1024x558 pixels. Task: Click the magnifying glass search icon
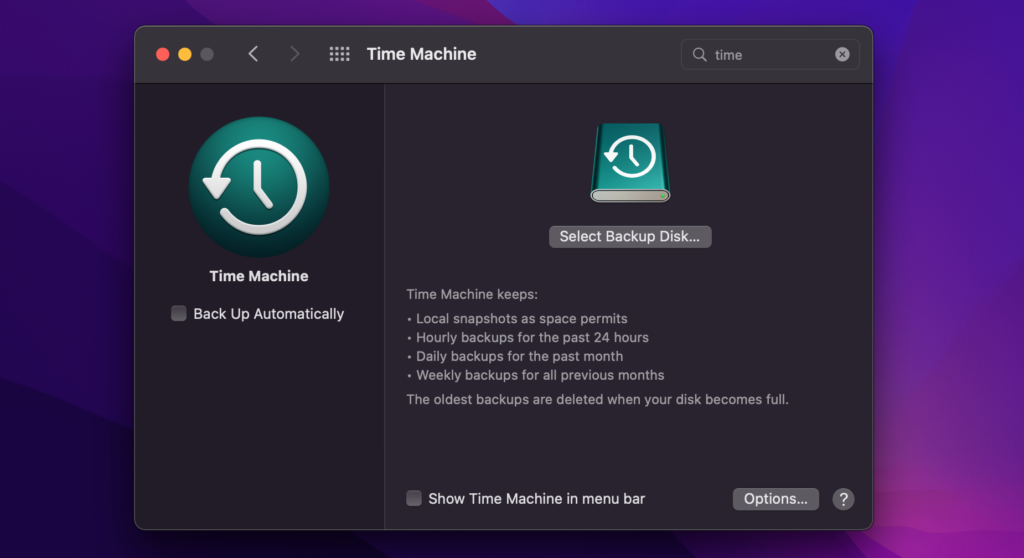coord(699,55)
